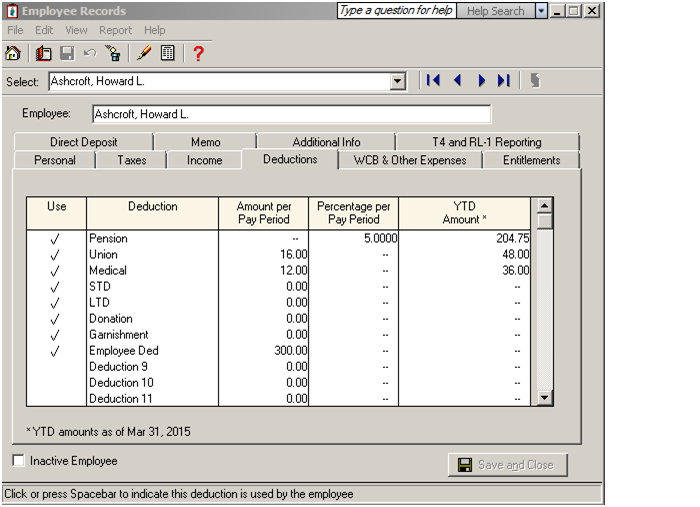
Task: Switch to WCB & Other Expenses tab
Action: coord(410,160)
